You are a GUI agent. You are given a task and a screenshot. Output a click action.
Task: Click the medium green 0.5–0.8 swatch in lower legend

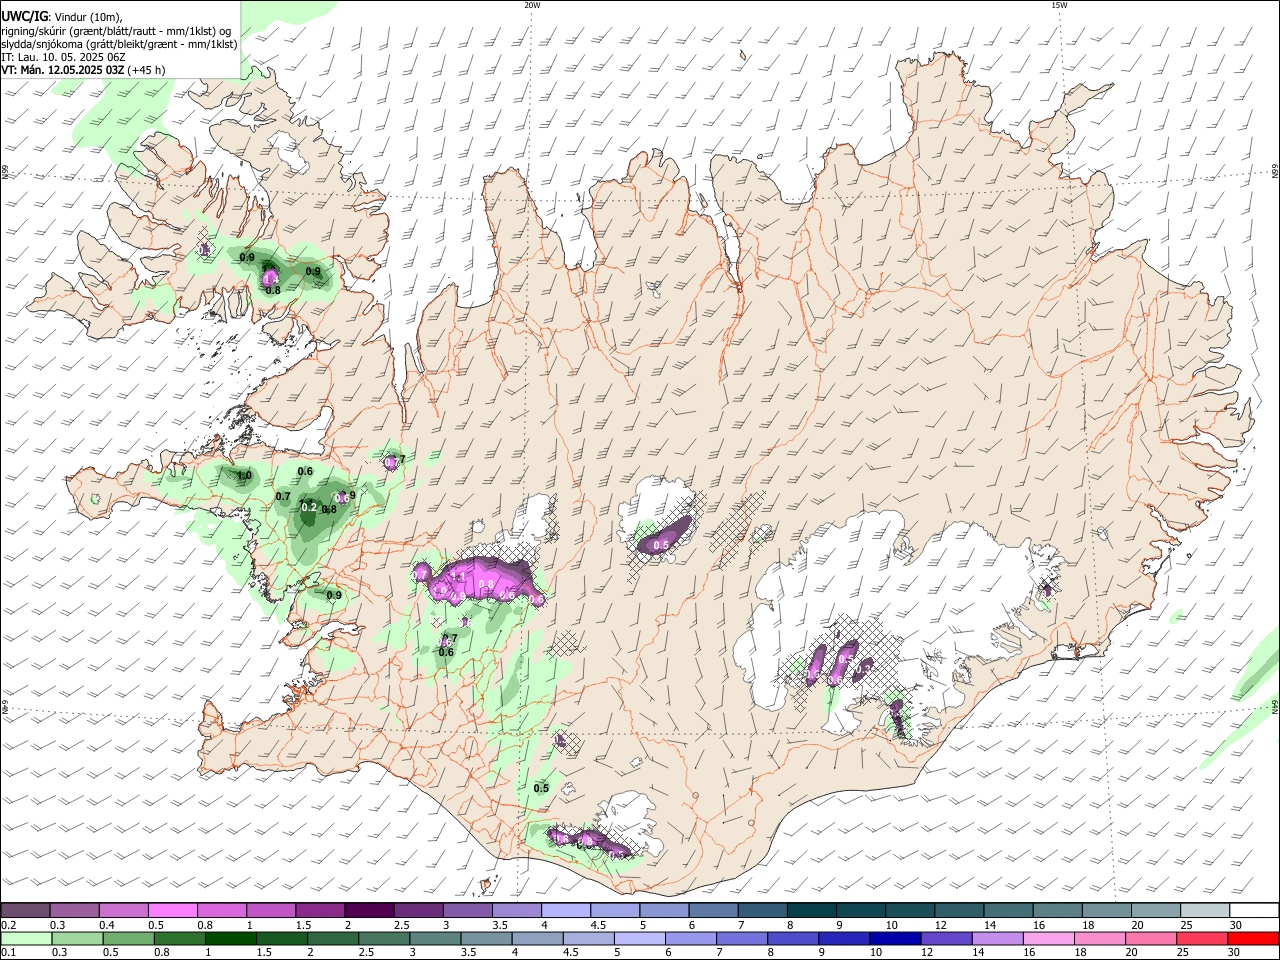point(130,938)
